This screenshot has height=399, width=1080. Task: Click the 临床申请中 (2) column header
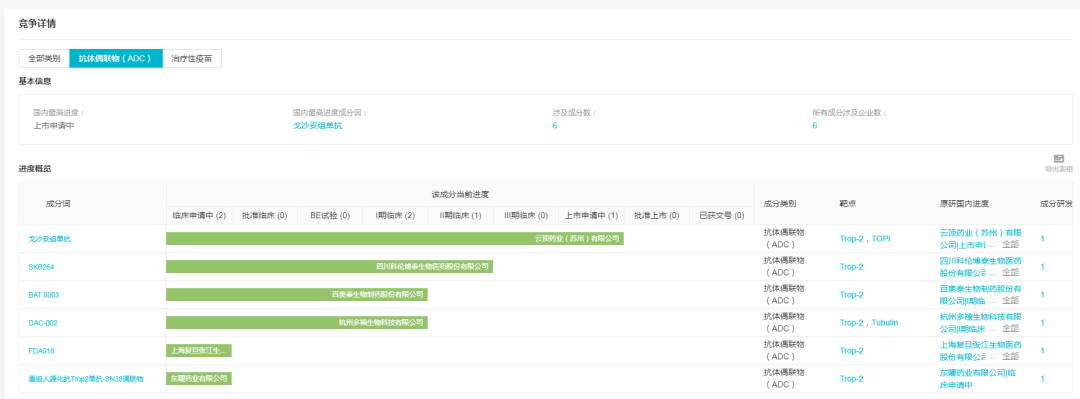(199, 216)
